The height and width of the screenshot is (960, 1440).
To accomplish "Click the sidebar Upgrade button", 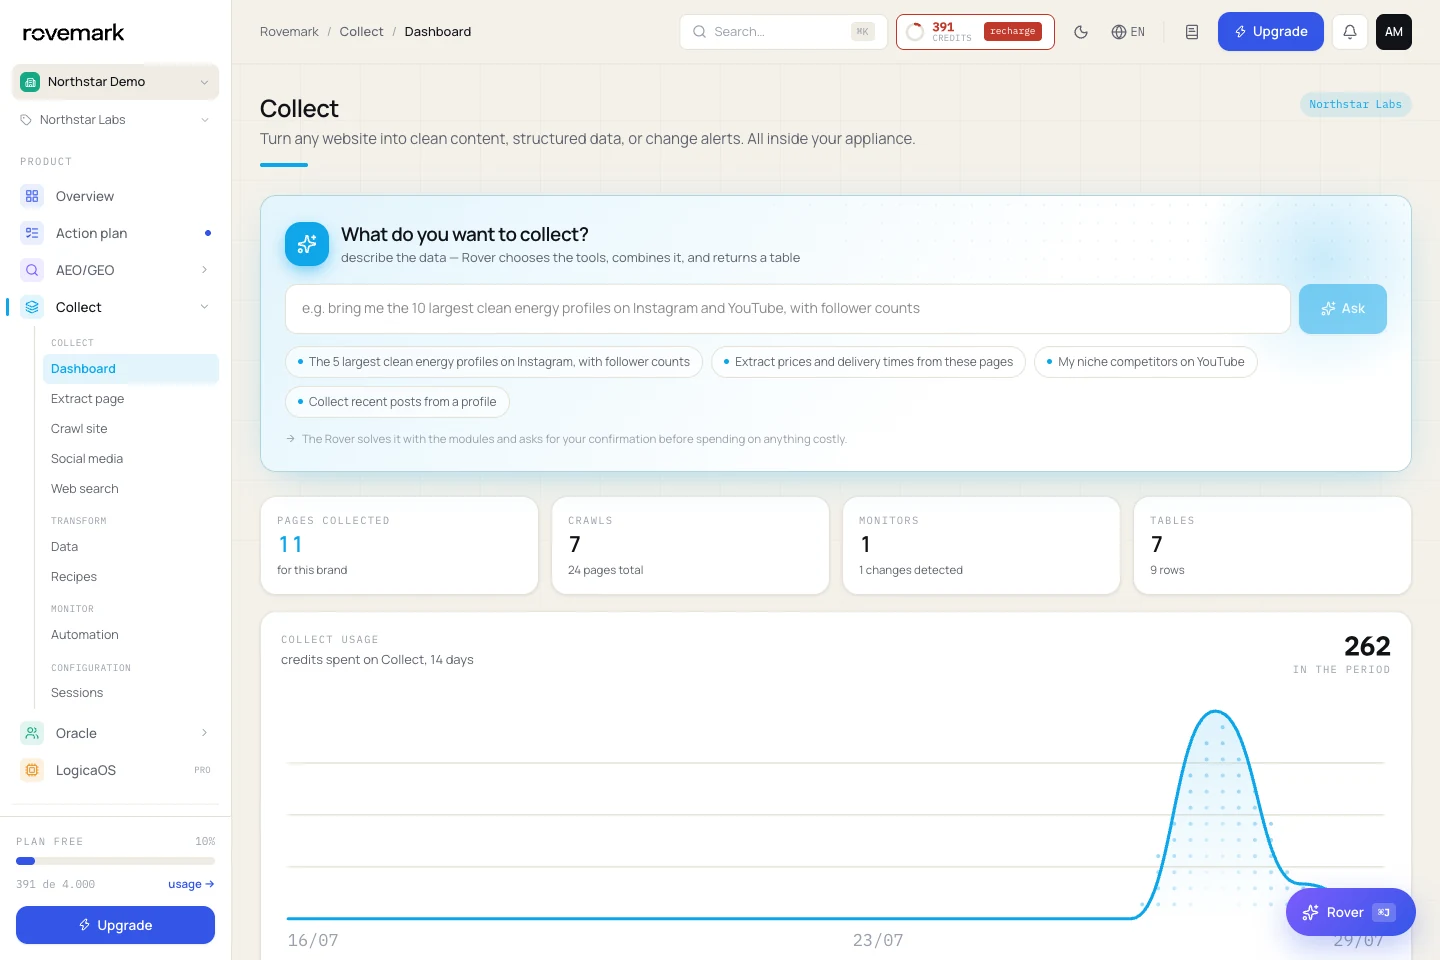I will click(115, 925).
